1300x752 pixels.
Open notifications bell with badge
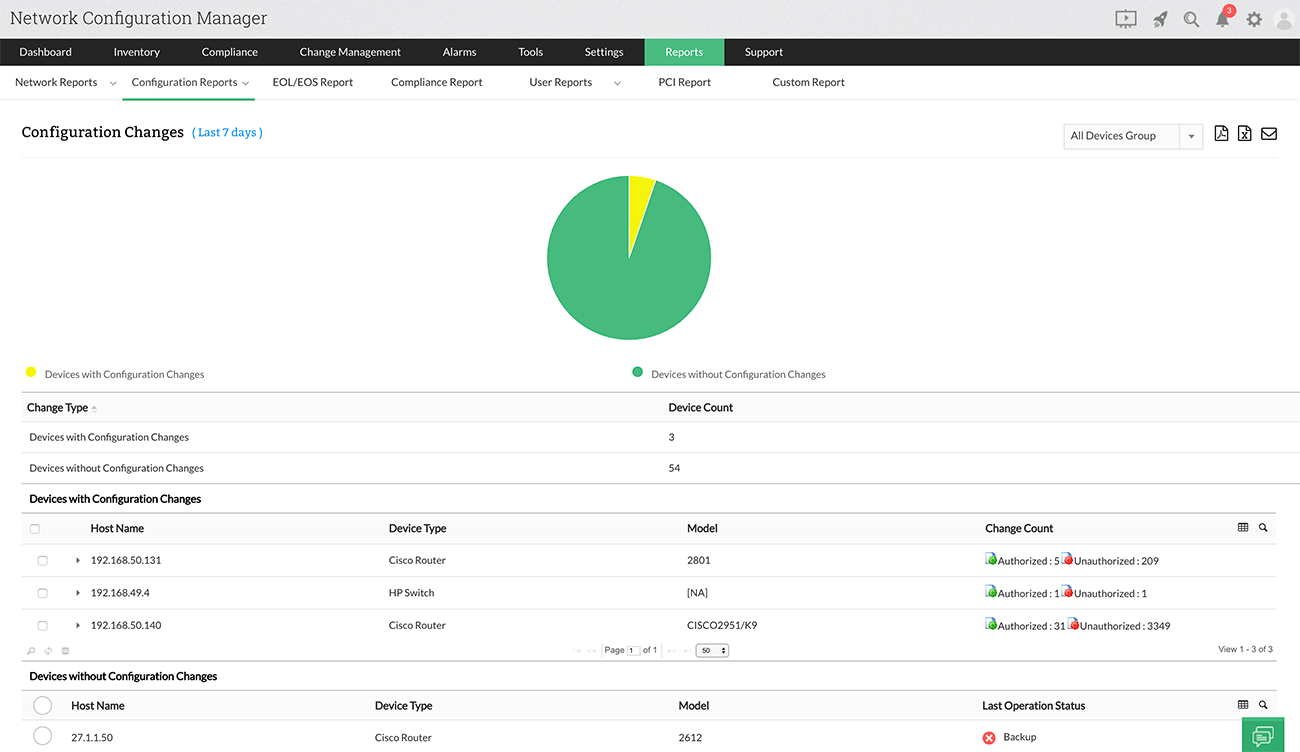tap(1222, 18)
